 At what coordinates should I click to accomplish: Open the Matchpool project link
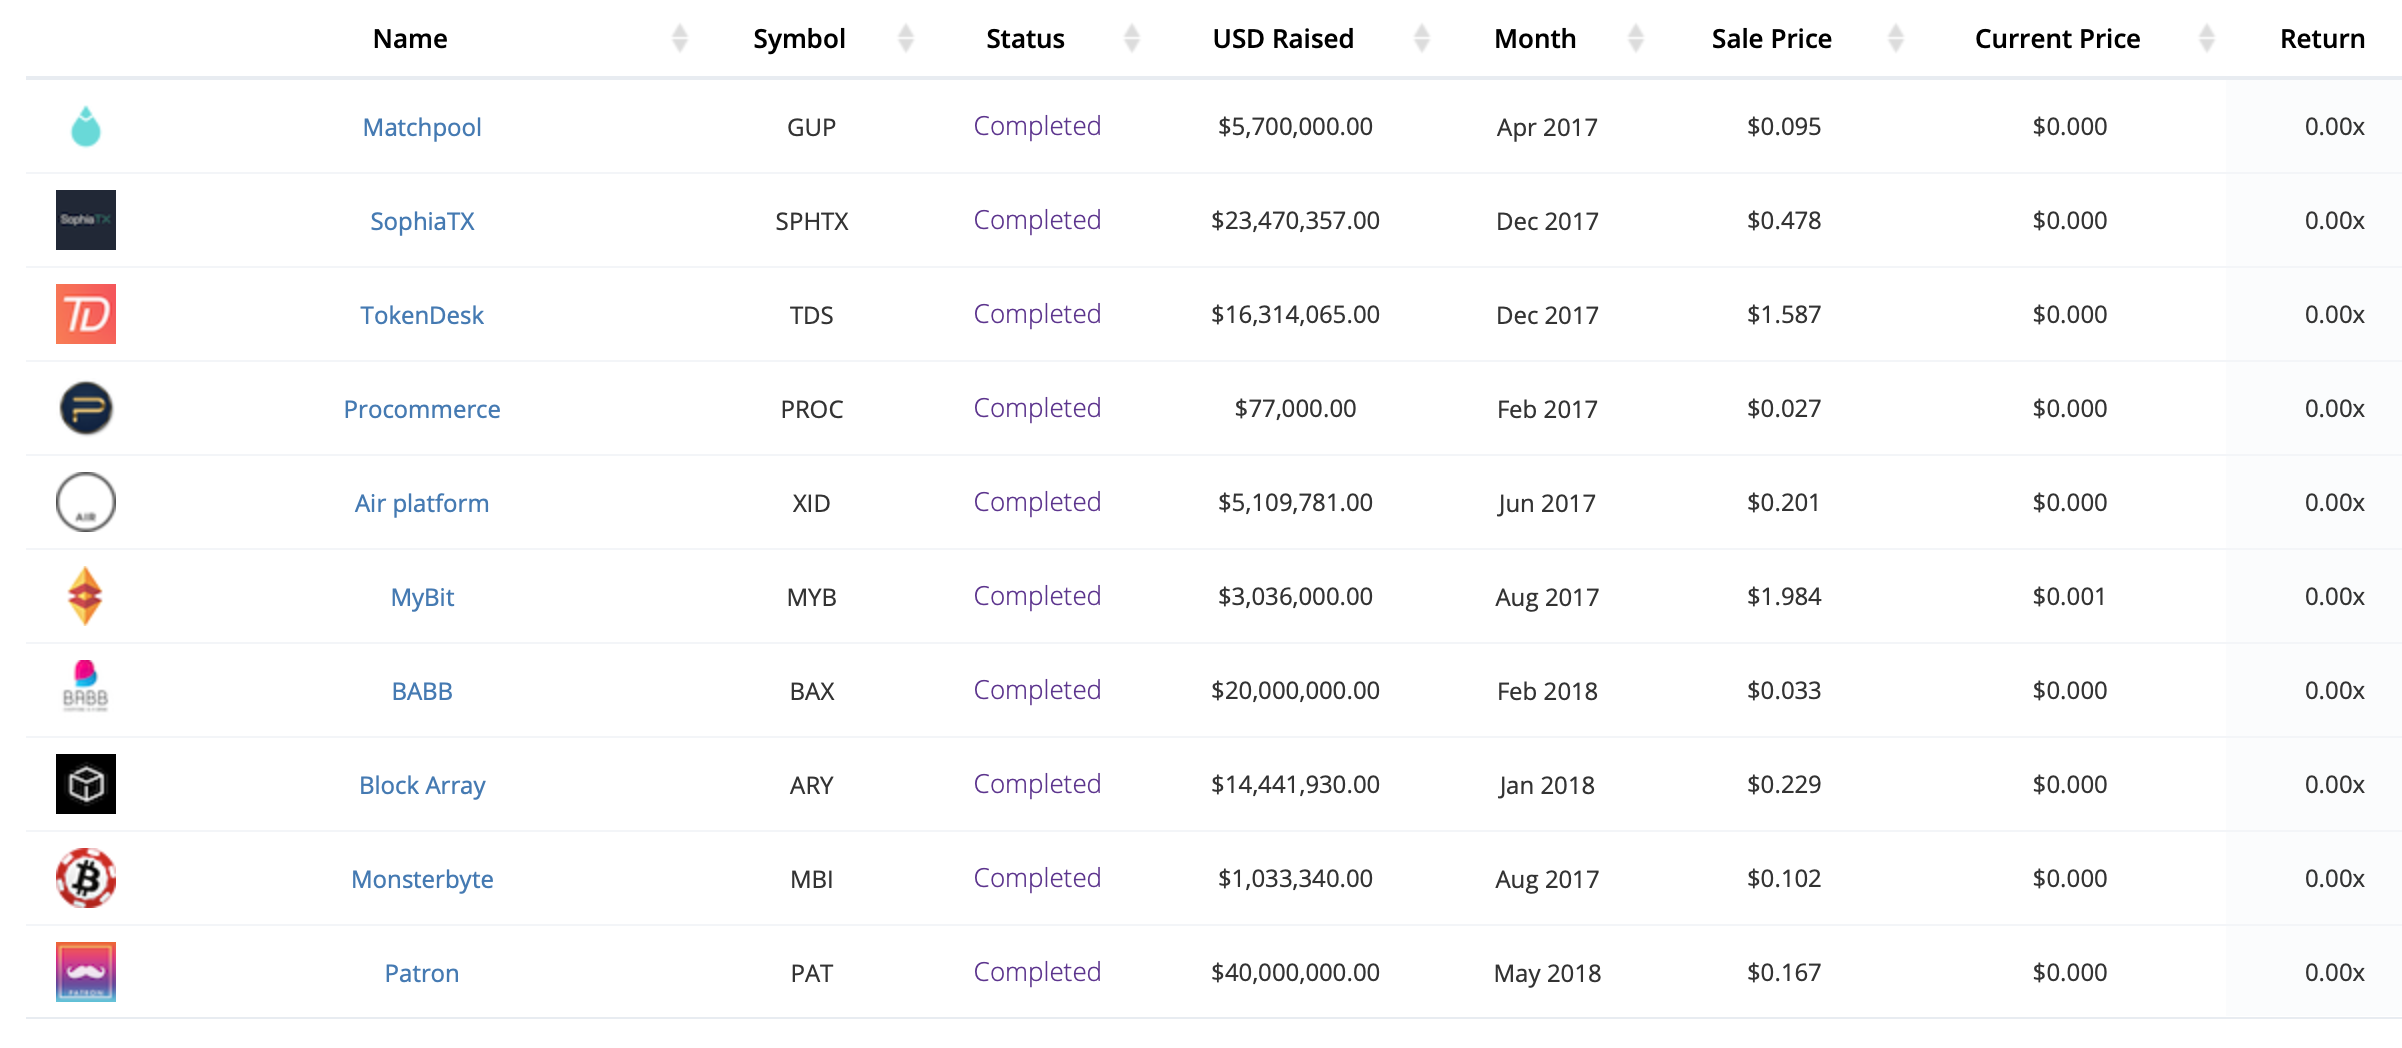pos(422,128)
